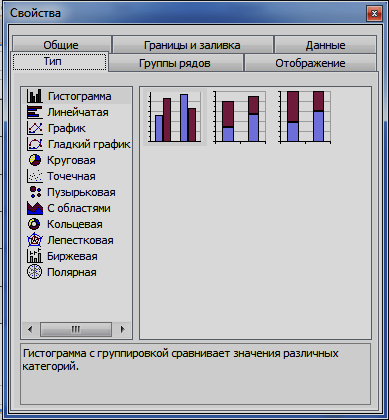The image size is (389, 420).
Task: Pick the Пузырьковая bubble chart icon
Action: click(35, 192)
